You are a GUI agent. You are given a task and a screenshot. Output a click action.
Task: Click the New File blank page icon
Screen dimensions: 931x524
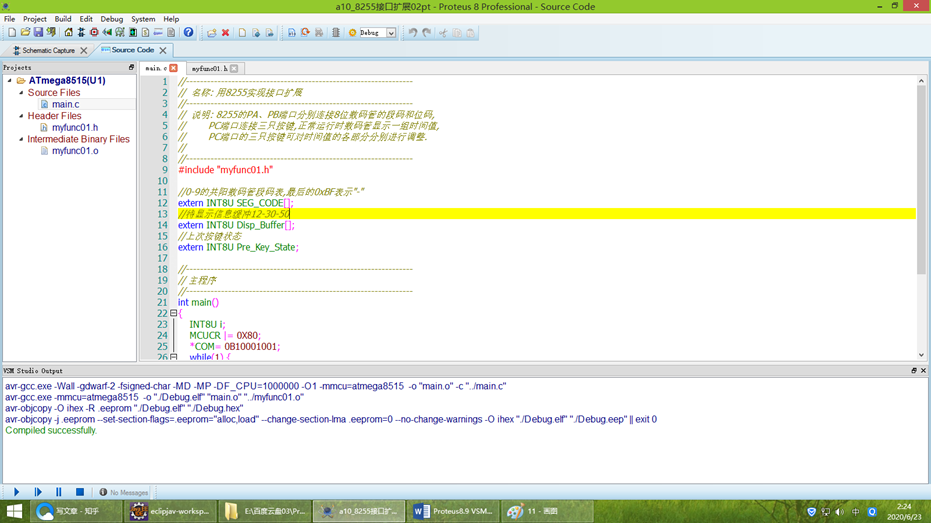tap(242, 33)
